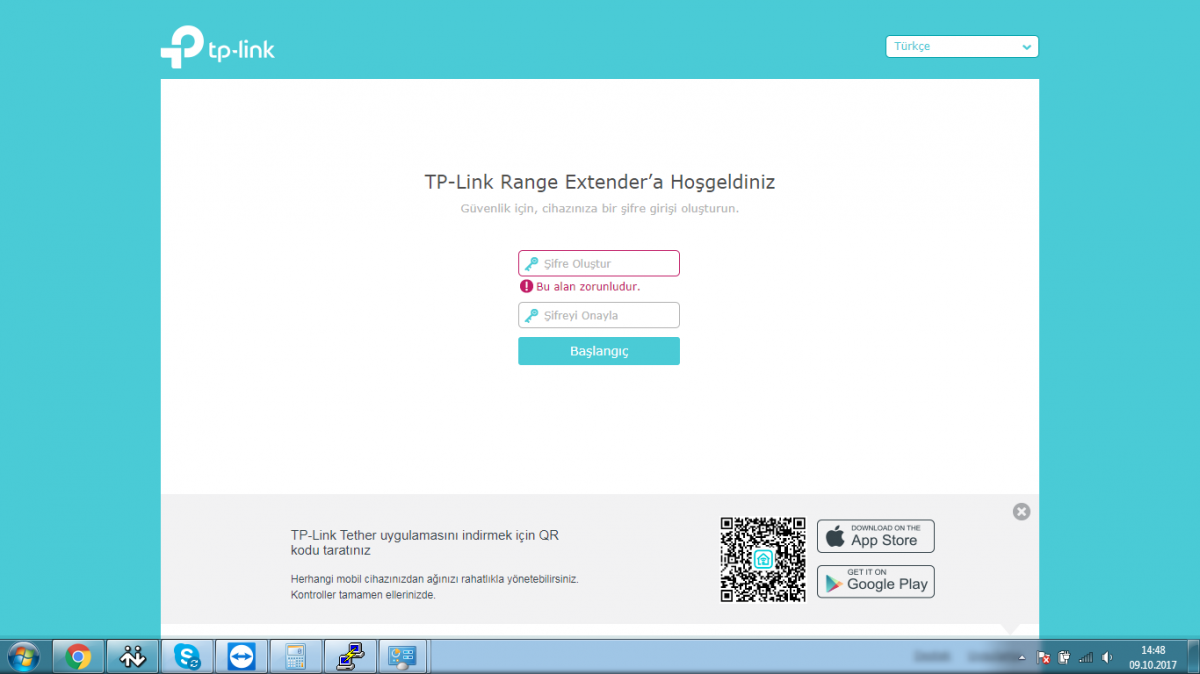
Task: Open Skype from the taskbar
Action: click(x=187, y=657)
